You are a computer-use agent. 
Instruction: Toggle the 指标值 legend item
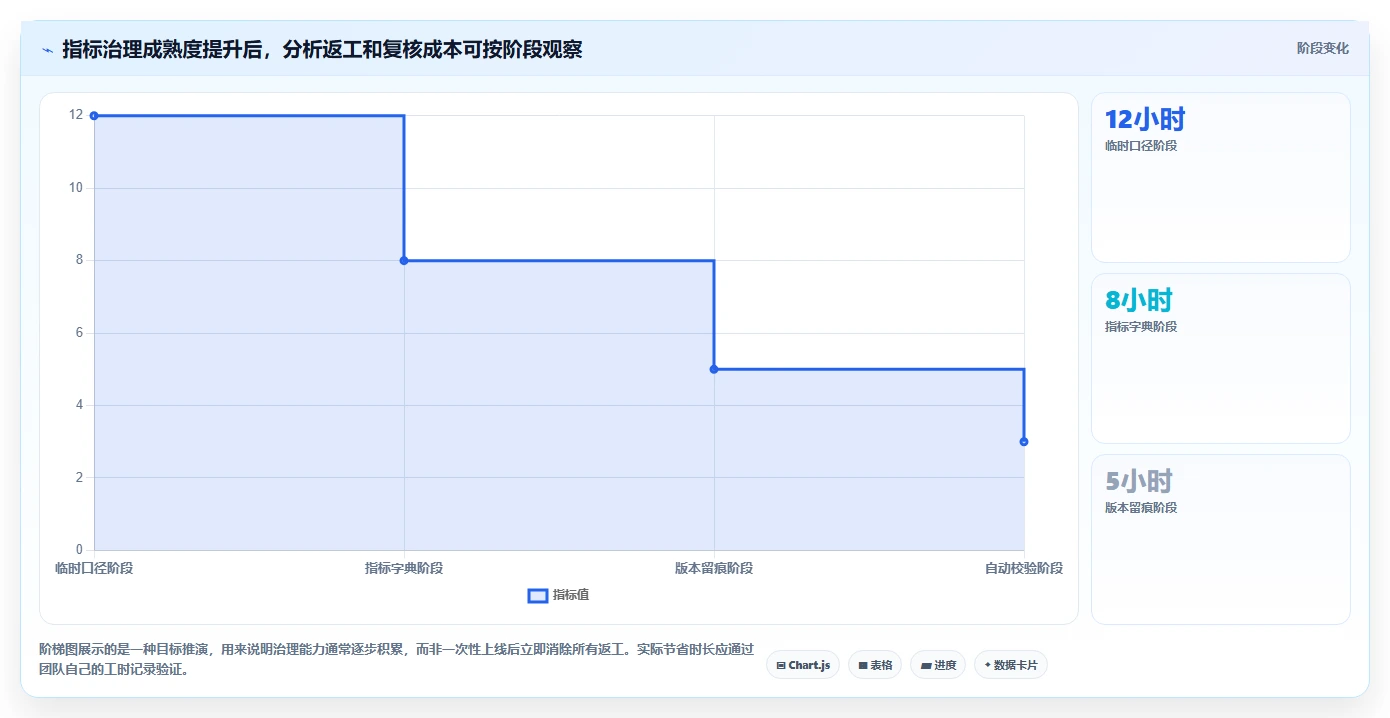click(558, 595)
